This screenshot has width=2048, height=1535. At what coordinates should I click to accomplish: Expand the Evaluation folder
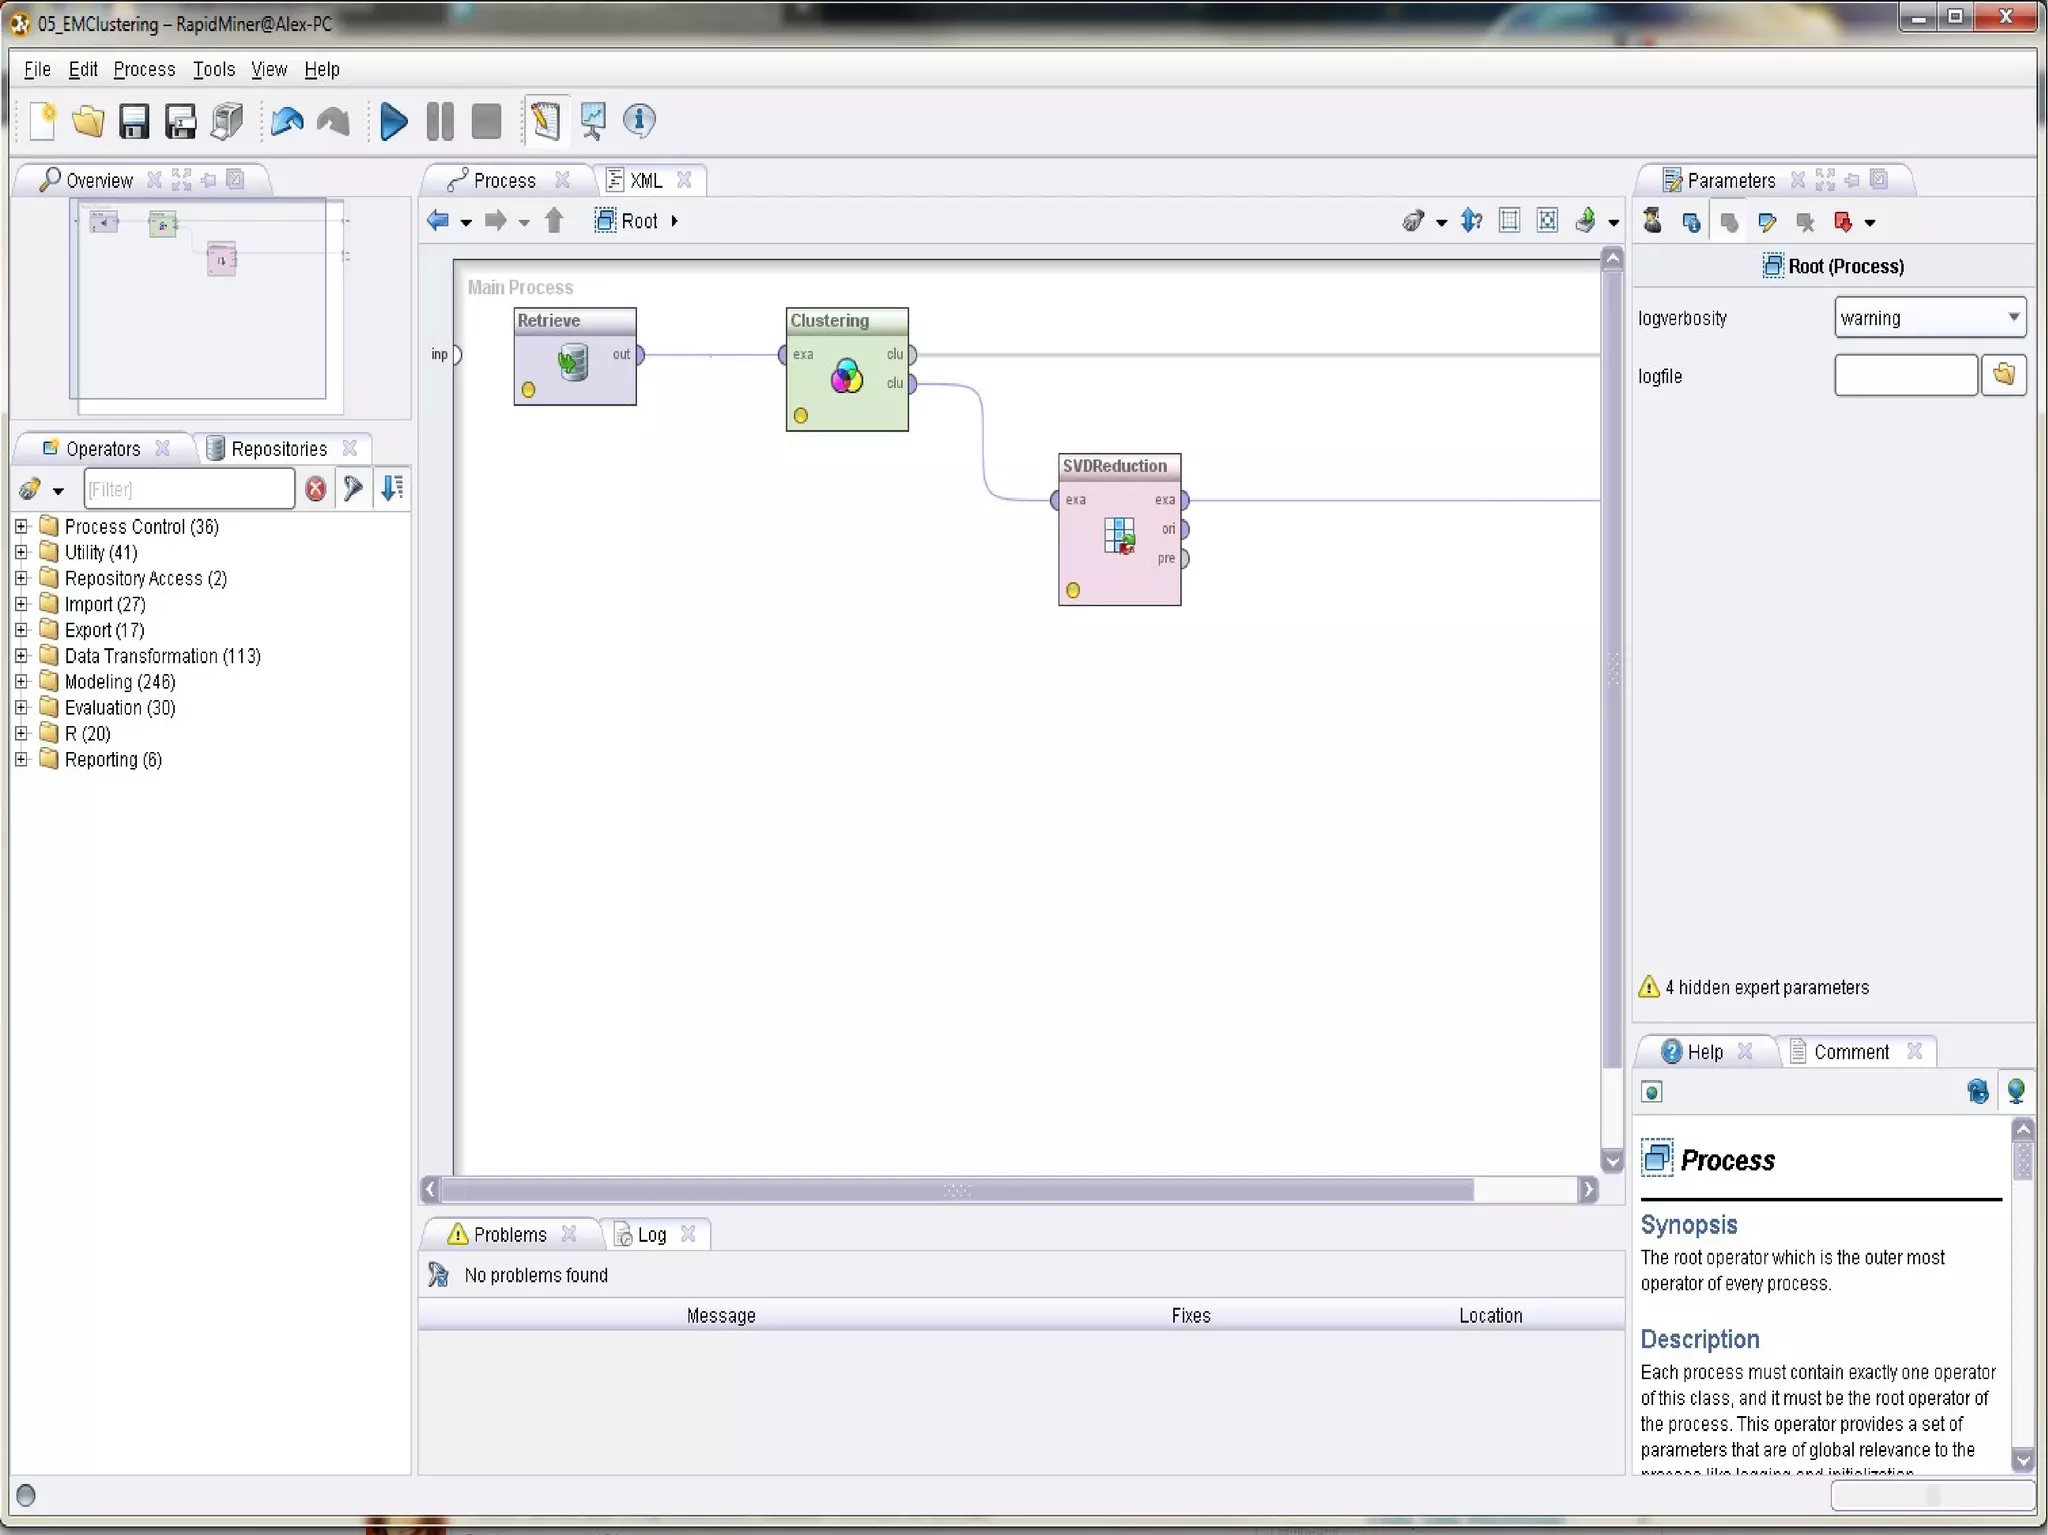point(21,707)
